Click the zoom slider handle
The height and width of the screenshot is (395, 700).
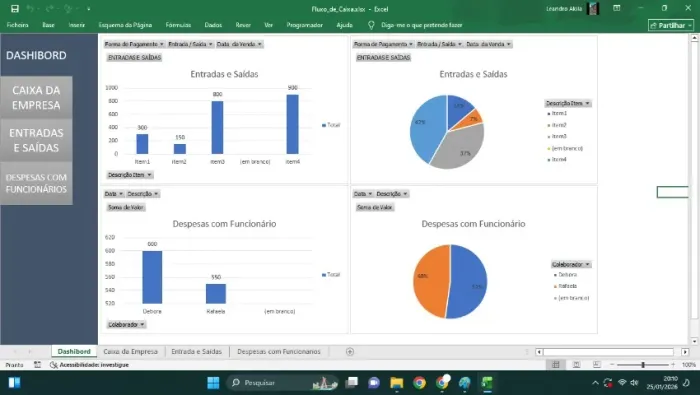tap(643, 365)
